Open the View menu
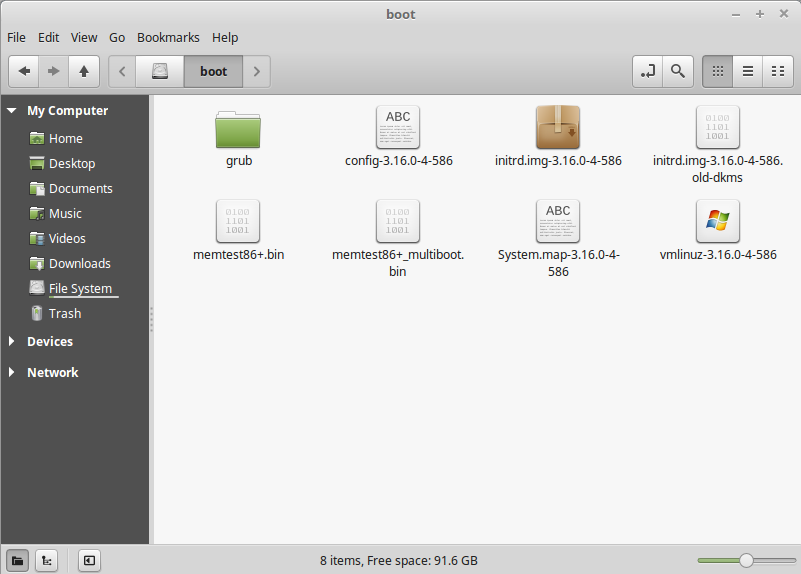 tap(84, 38)
